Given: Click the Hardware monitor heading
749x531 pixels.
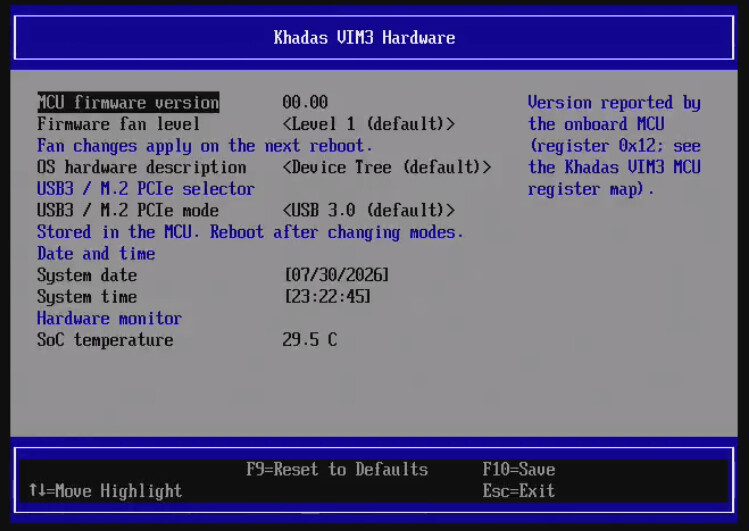Looking at the screenshot, I should (x=109, y=319).
